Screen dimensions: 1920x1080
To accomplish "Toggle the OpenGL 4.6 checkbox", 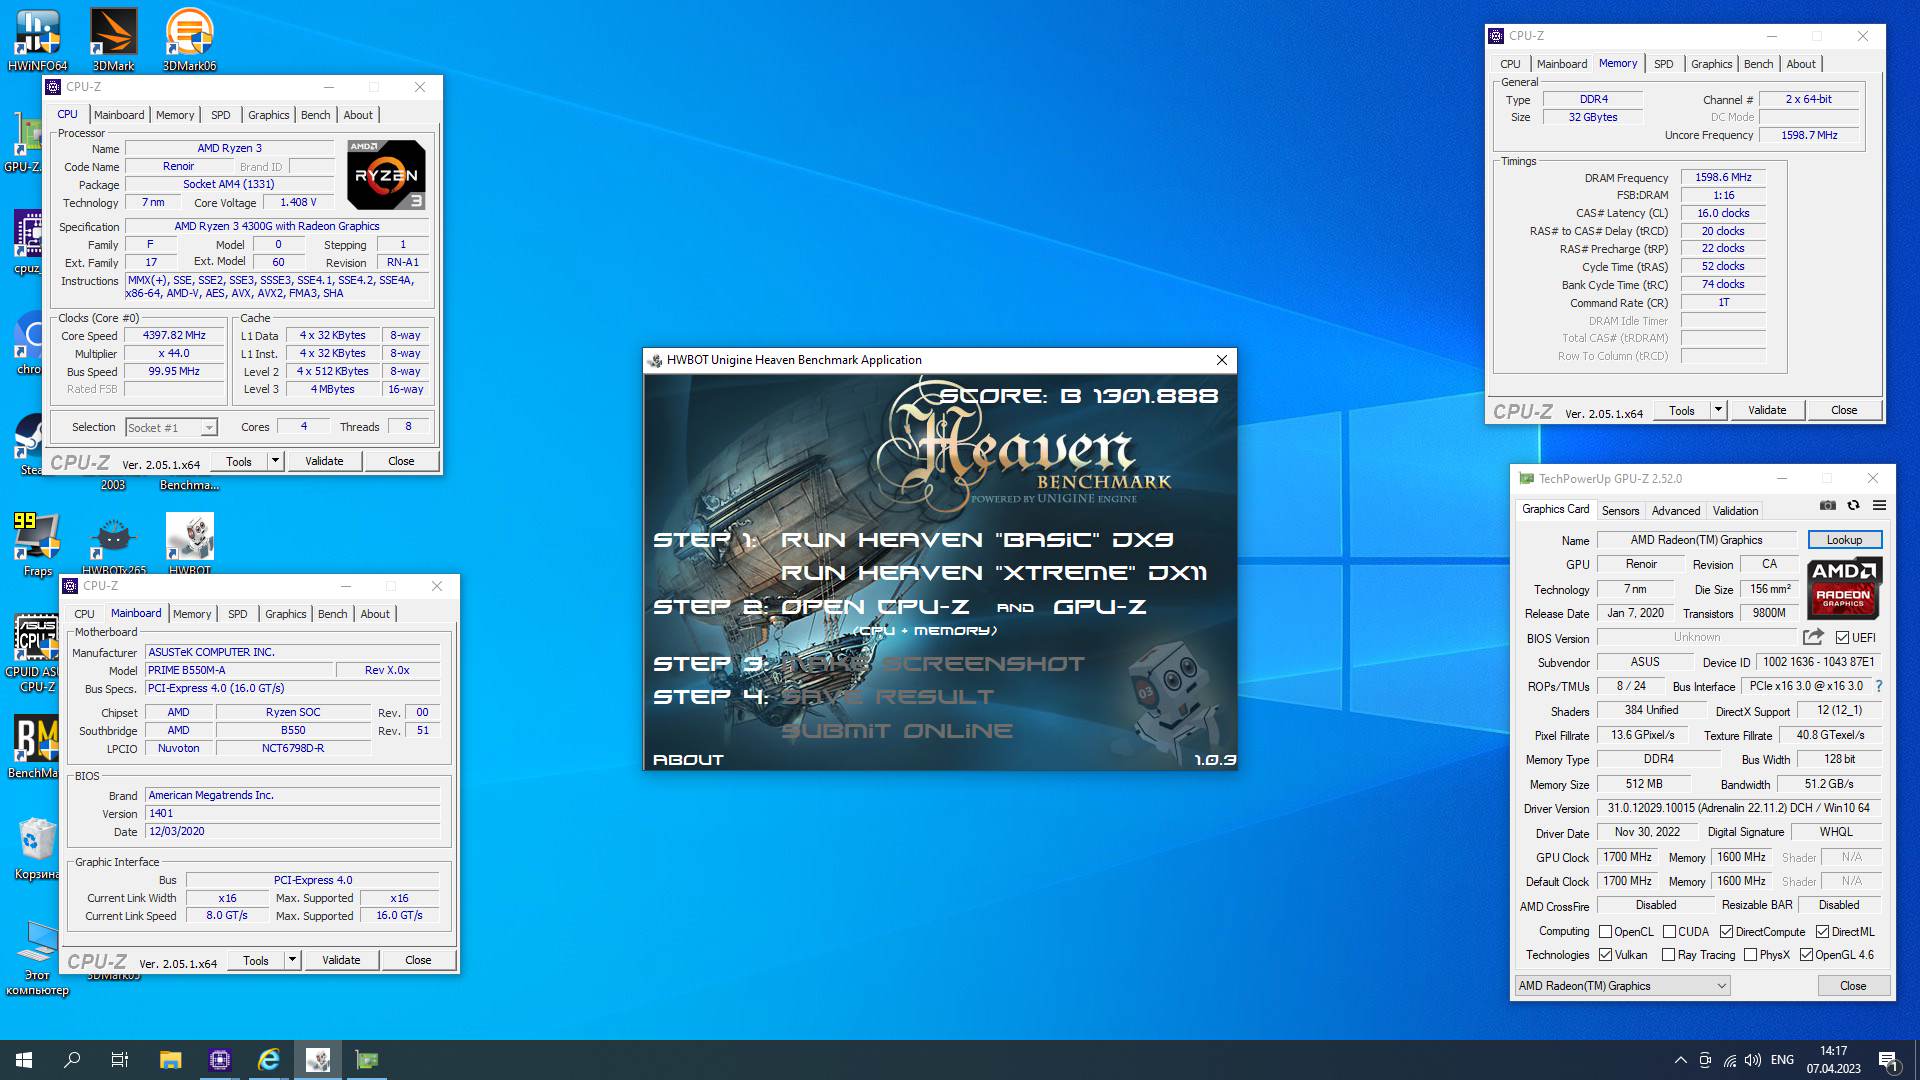I will click(1806, 955).
